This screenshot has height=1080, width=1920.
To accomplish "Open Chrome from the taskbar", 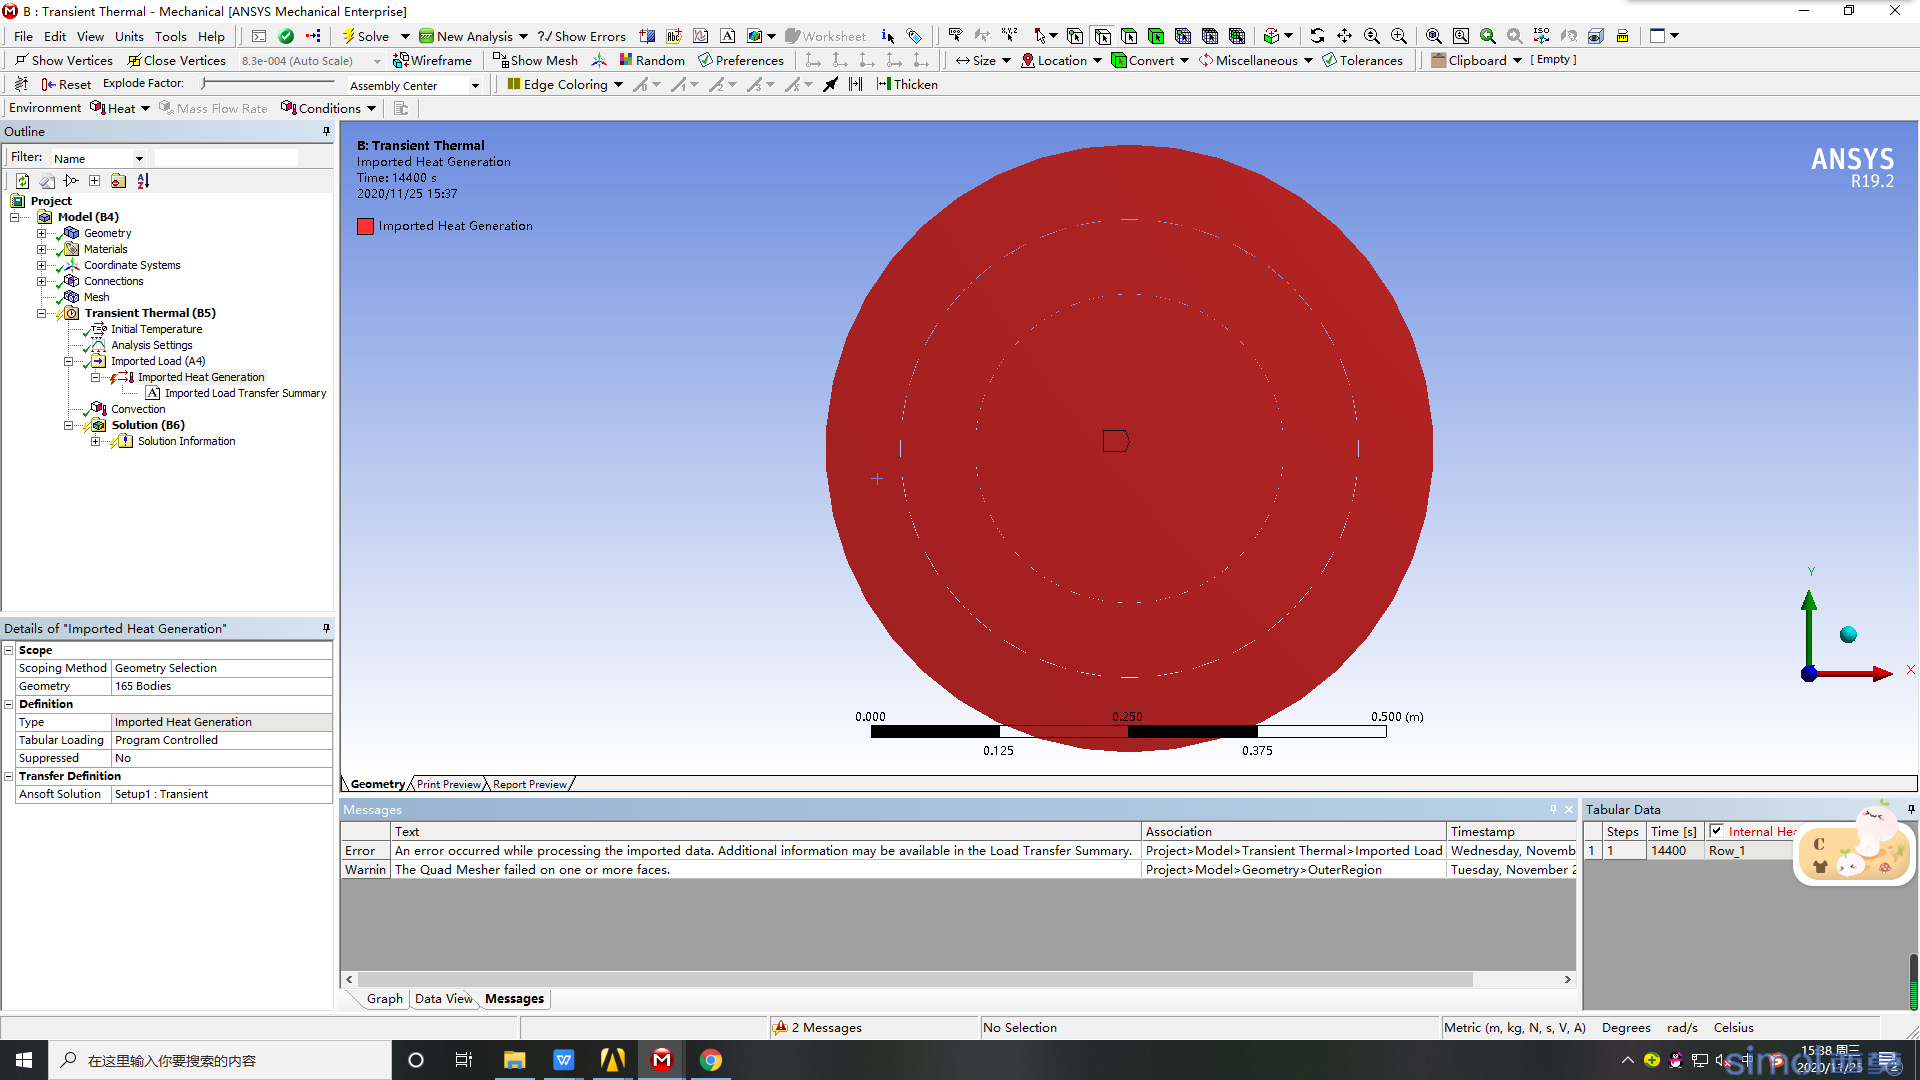I will click(x=711, y=1060).
